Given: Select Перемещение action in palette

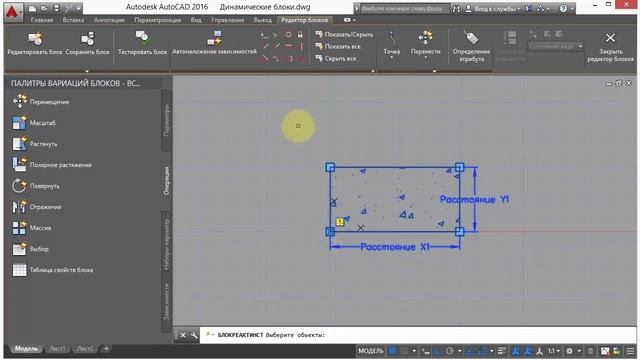Looking at the screenshot, I should [41, 102].
